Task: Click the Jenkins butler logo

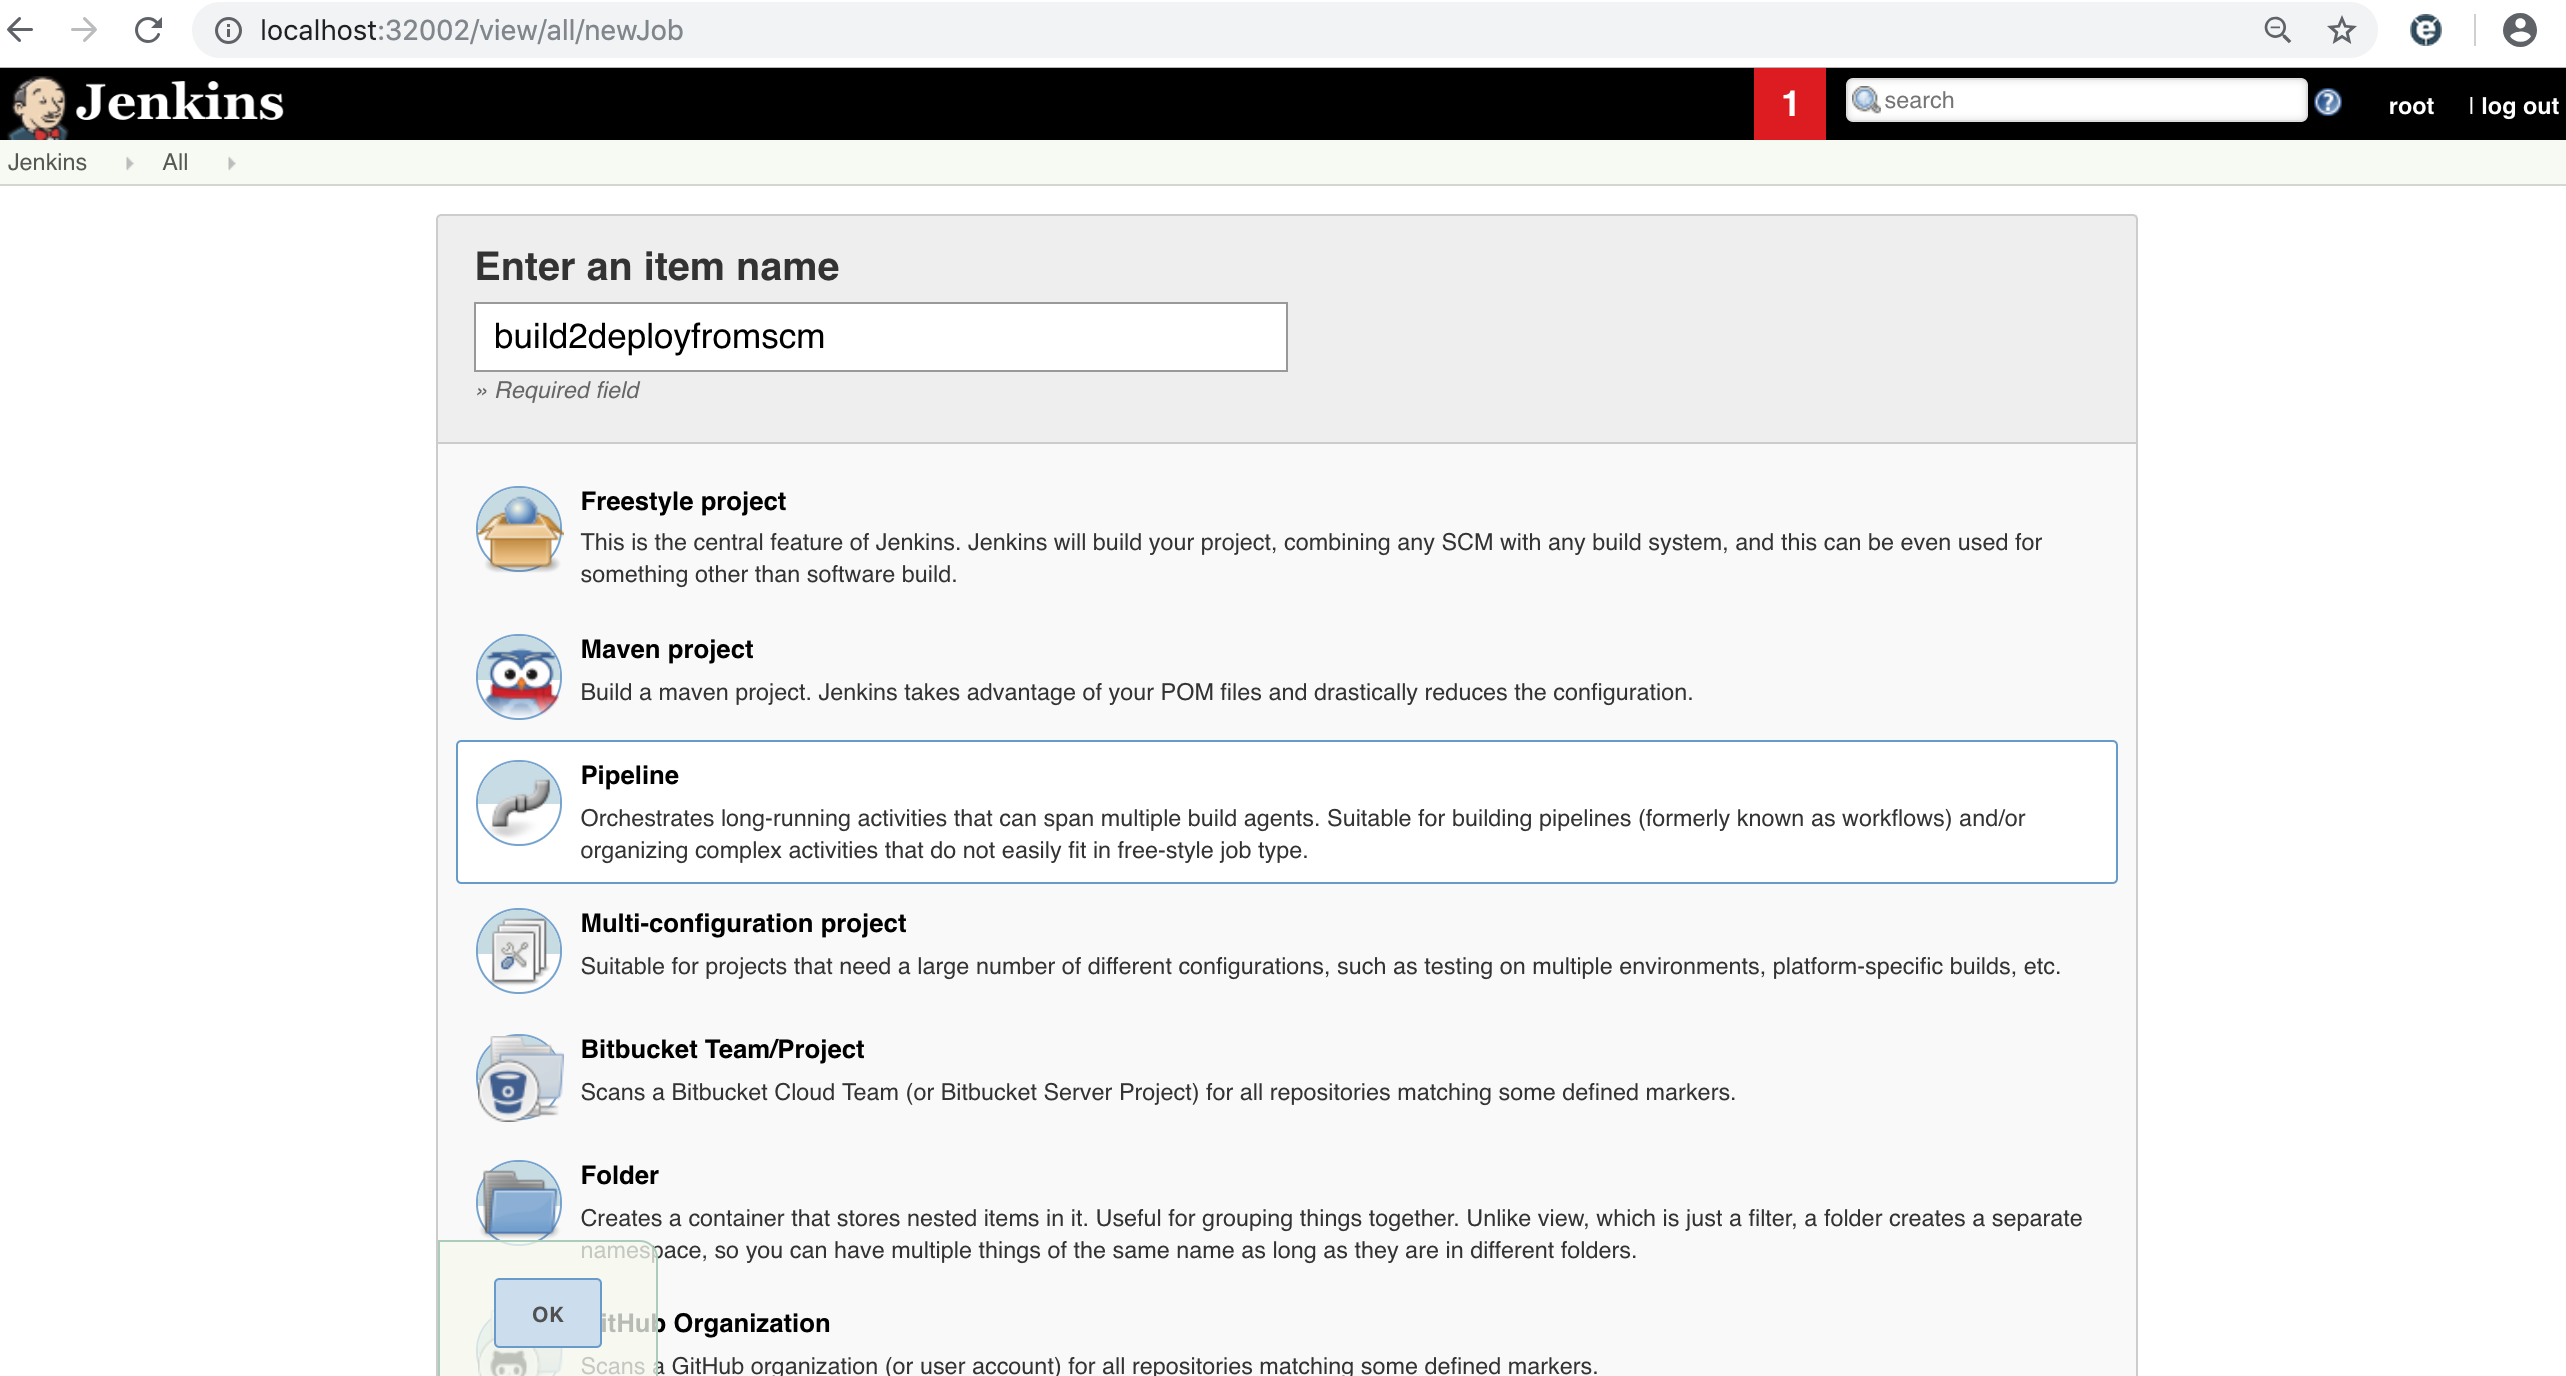Action: pos(38,104)
